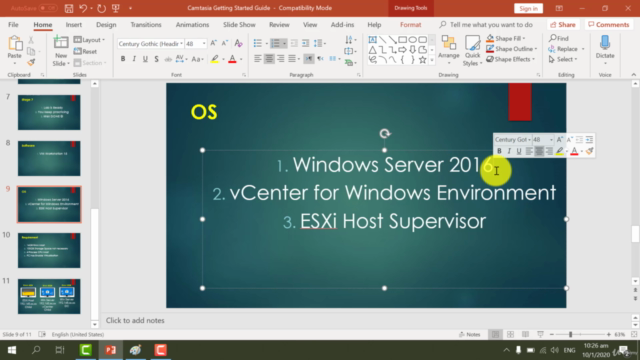Switch to Insert tab
Screen dimensions: 640x360
tap(73, 24)
